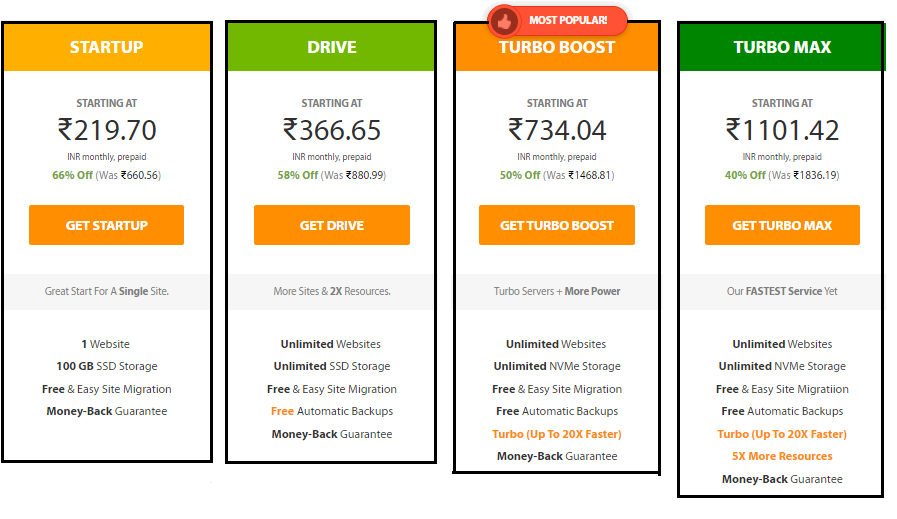The height and width of the screenshot is (519, 897).
Task: Click the ₹366.65 Drive price
Action: 332,130
